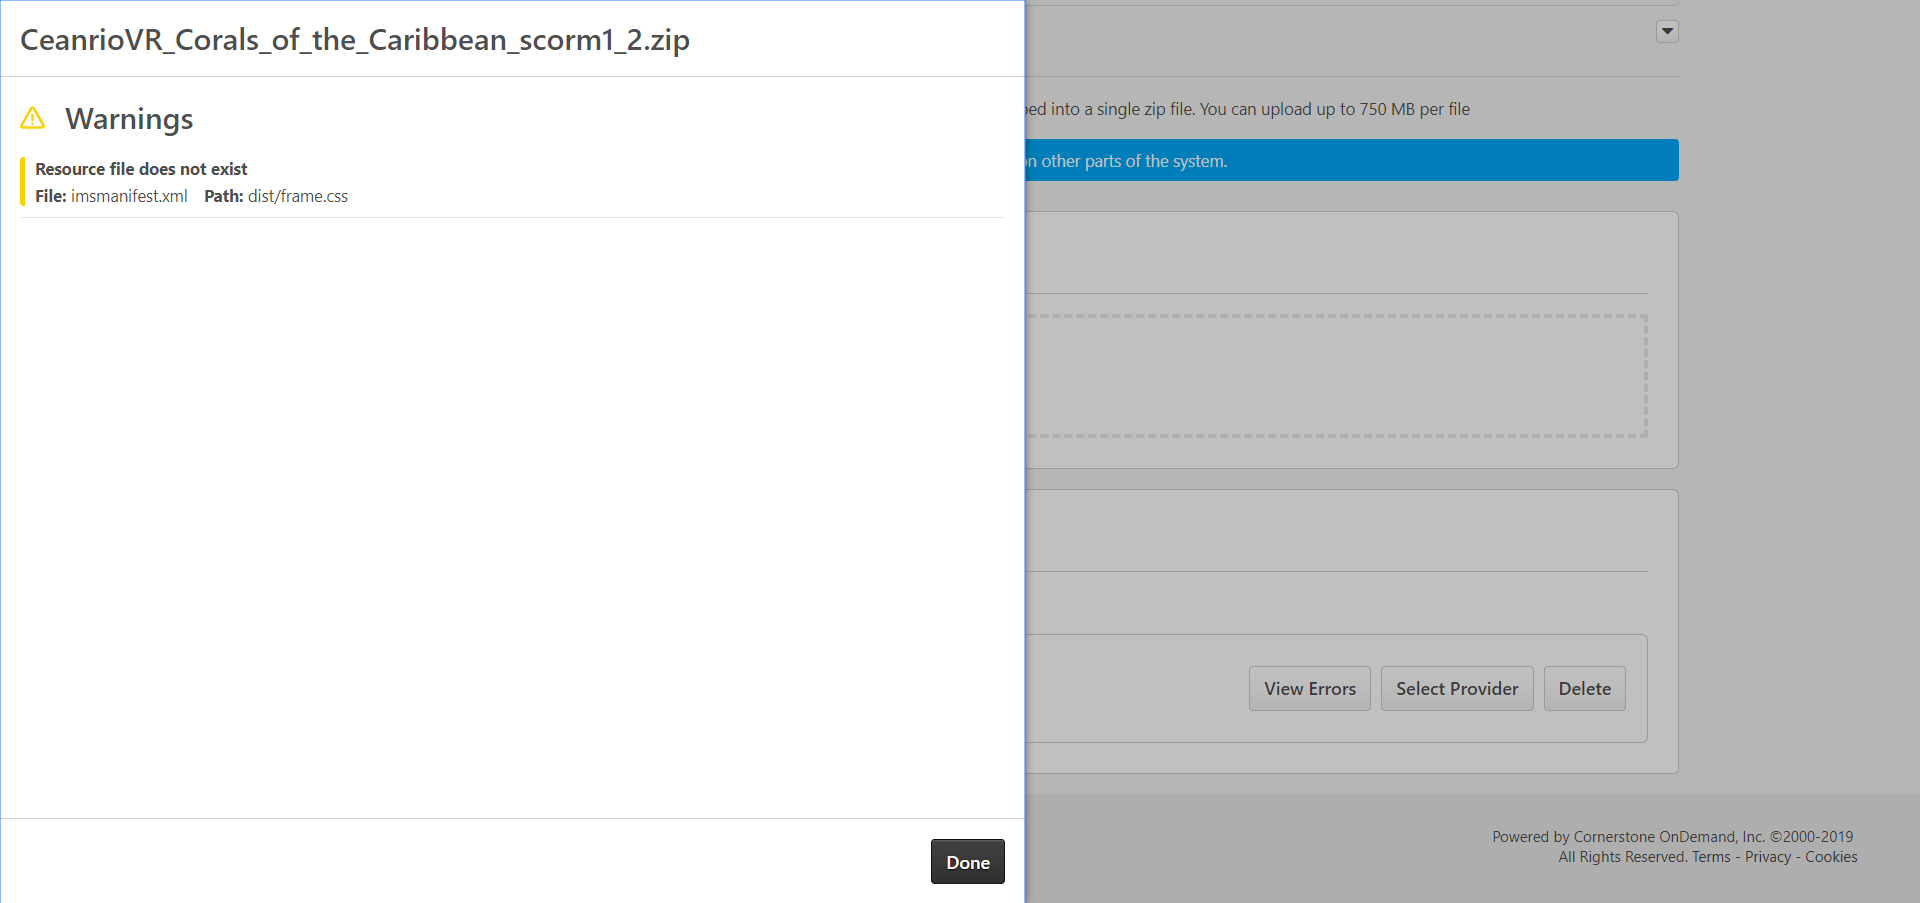Click the Done button in the warnings dialog
1920x903 pixels.
point(967,861)
